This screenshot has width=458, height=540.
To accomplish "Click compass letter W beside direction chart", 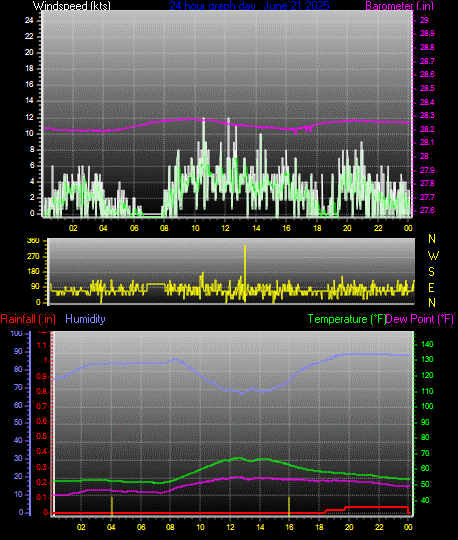I will (x=433, y=256).
